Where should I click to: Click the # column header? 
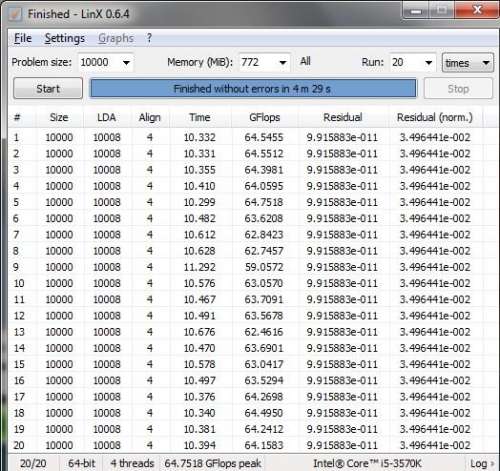tap(17, 117)
